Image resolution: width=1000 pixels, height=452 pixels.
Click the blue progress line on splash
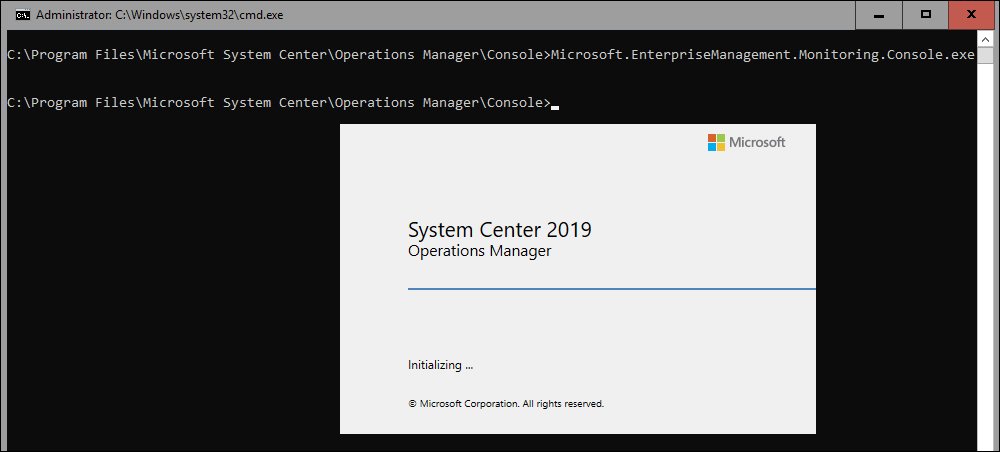(612, 289)
